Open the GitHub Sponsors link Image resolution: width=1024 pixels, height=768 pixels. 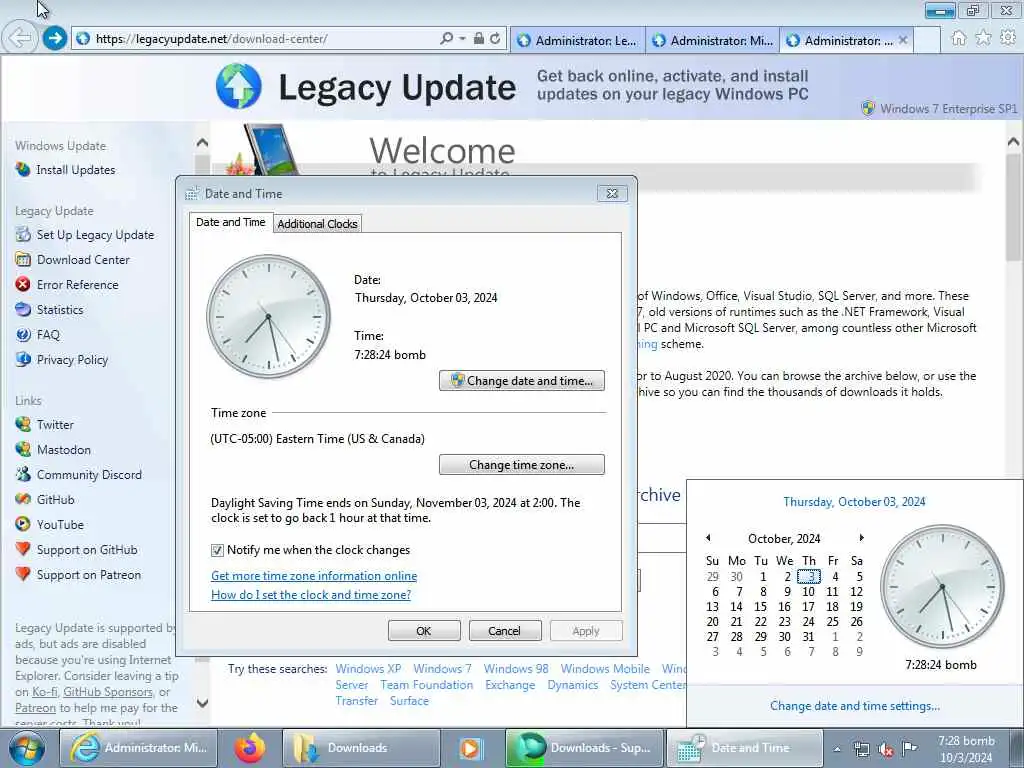click(x=108, y=692)
